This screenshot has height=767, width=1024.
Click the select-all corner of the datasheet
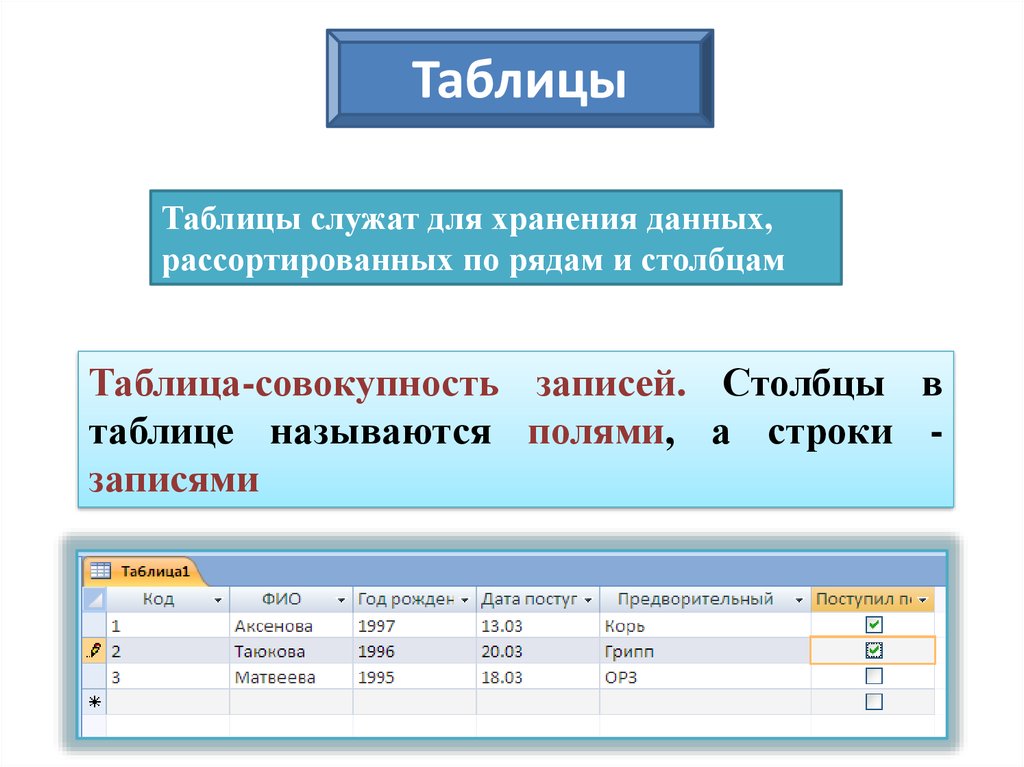pyautogui.click(x=94, y=599)
